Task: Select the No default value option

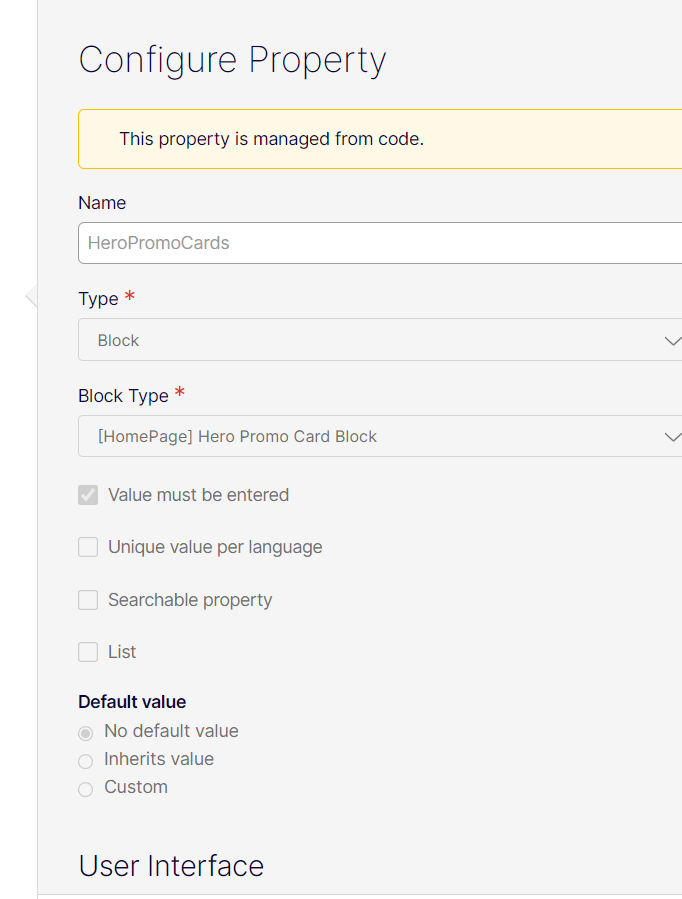Action: [86, 733]
